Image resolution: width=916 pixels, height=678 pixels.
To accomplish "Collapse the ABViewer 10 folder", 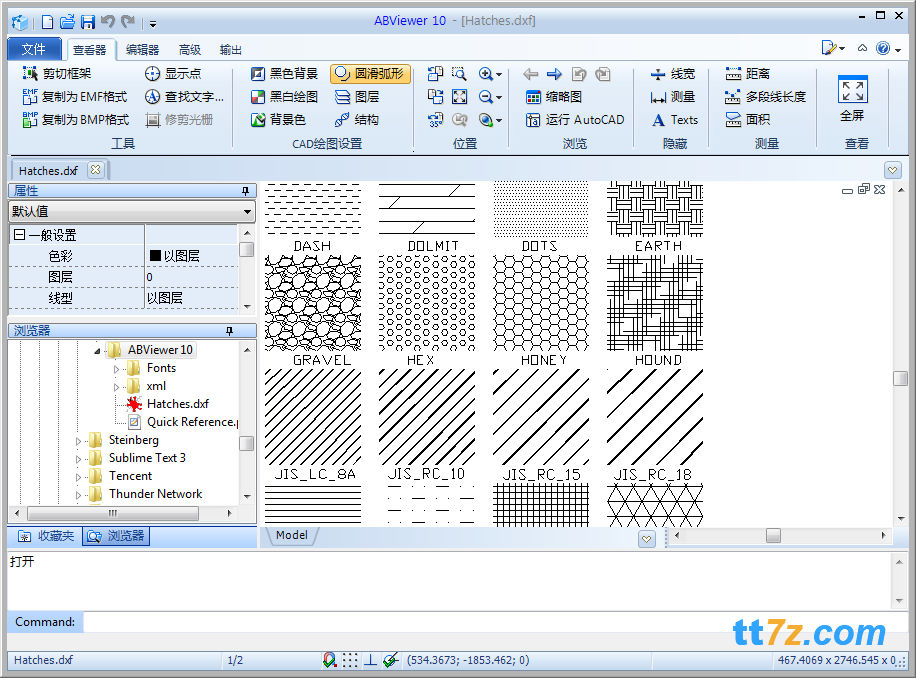I will [97, 351].
